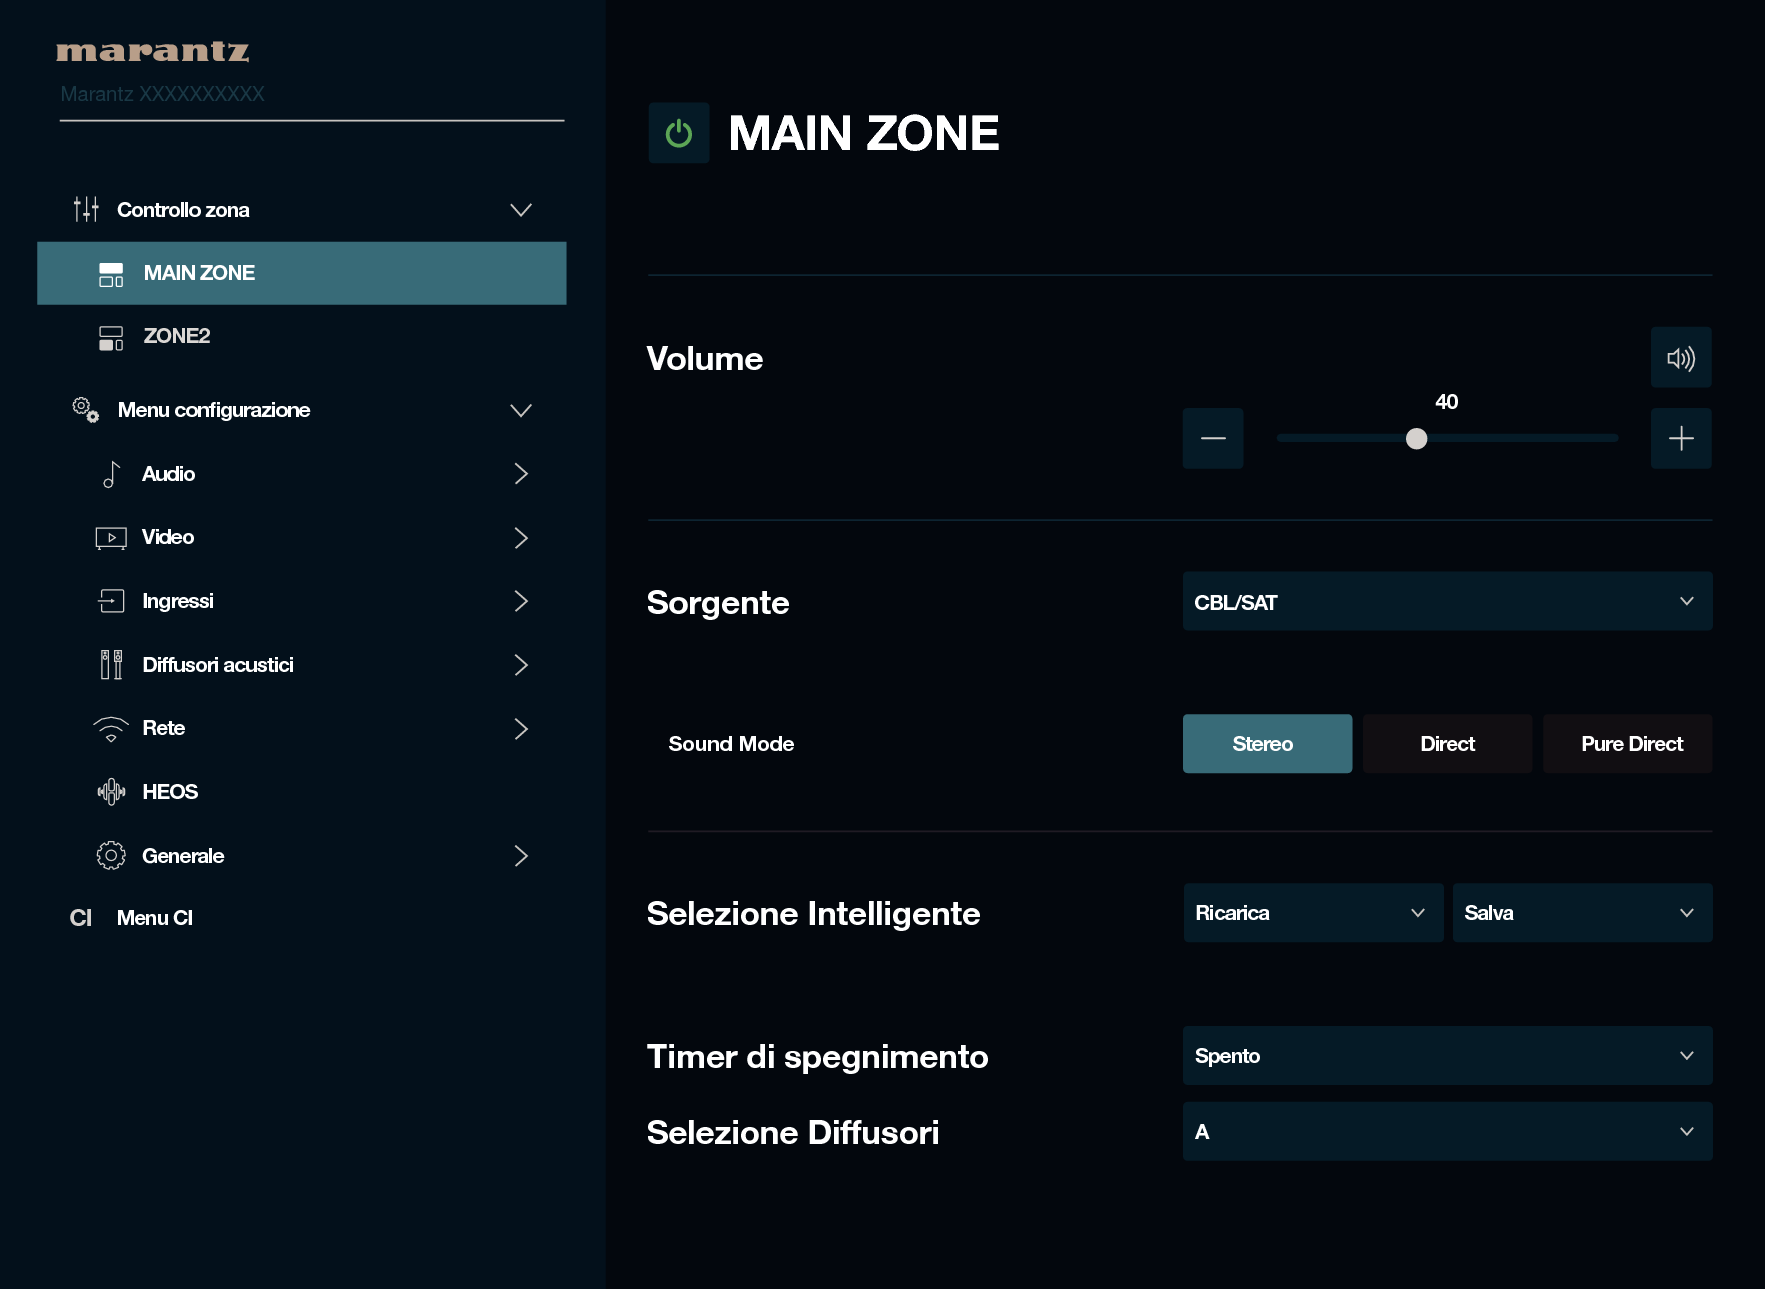Image resolution: width=1765 pixels, height=1289 pixels.
Task: Open ZONE2 in the sidebar
Action: click(x=177, y=336)
